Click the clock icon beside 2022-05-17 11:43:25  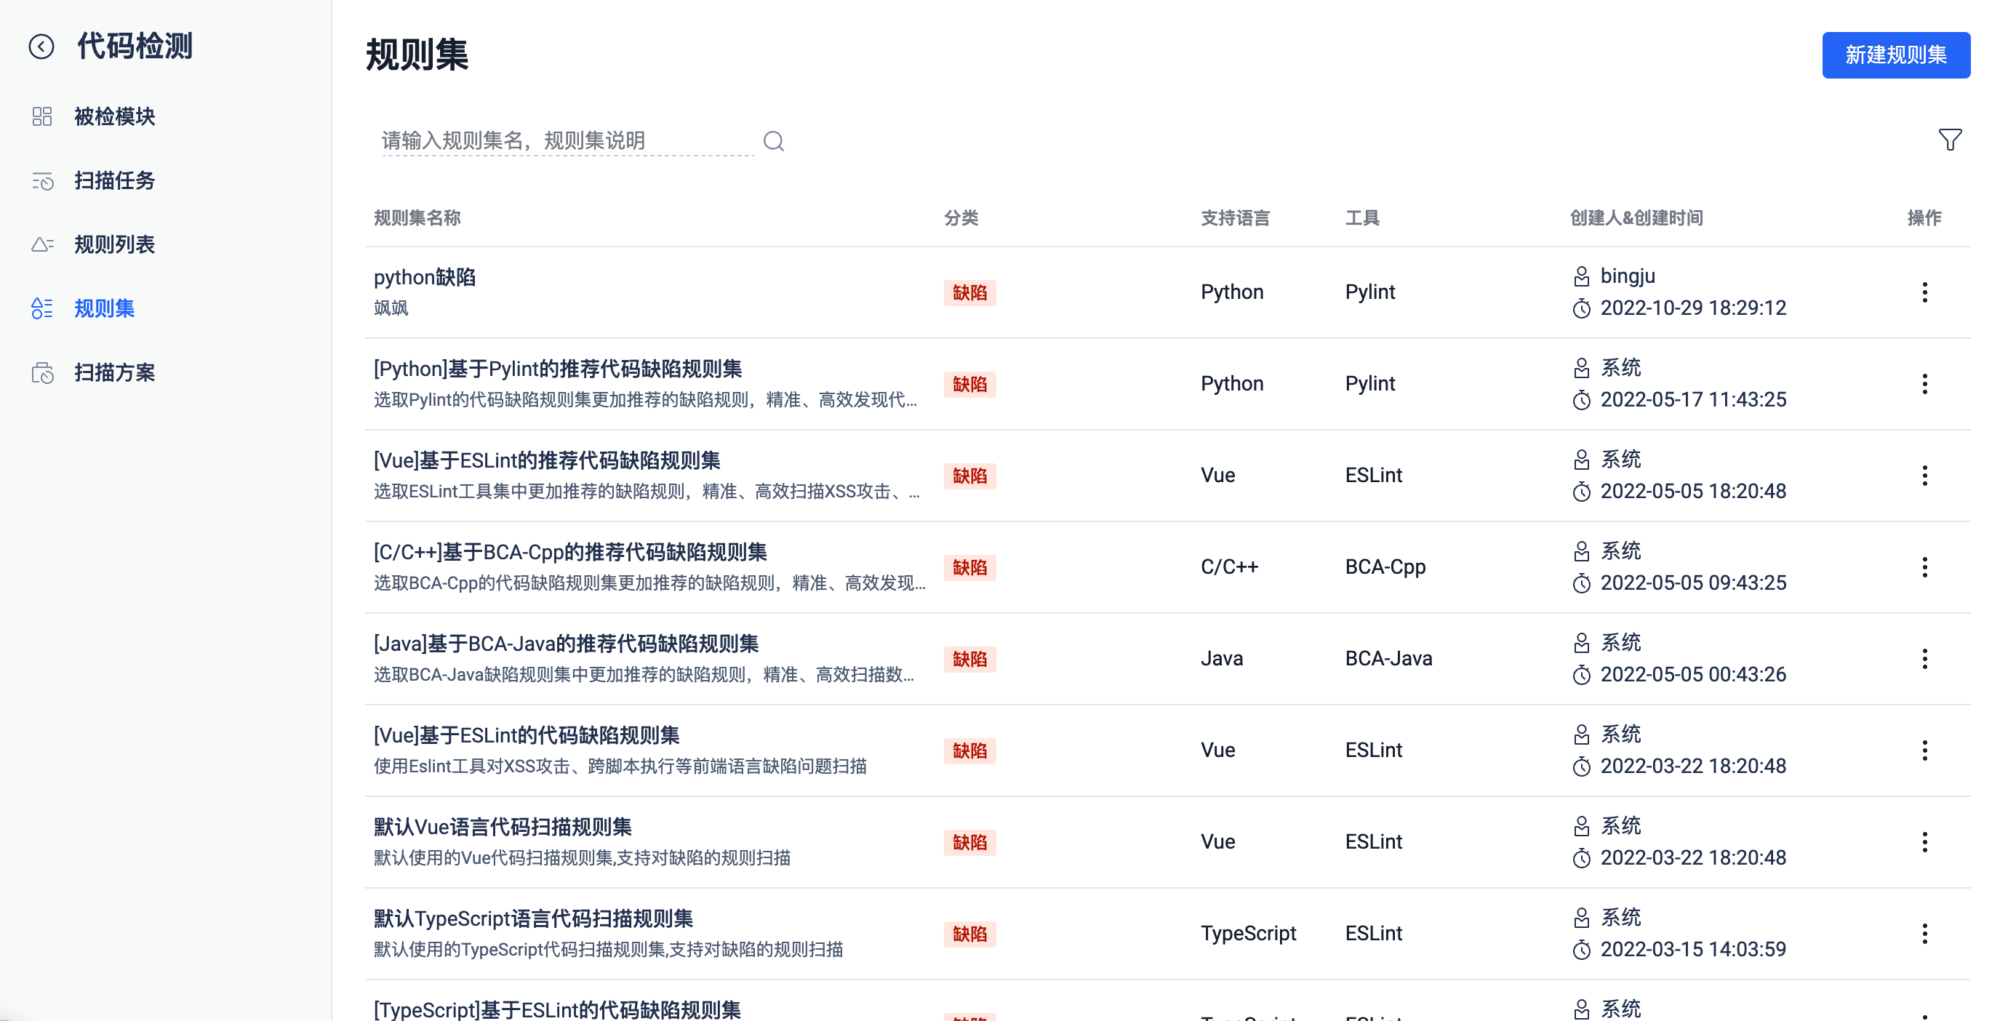pos(1582,401)
